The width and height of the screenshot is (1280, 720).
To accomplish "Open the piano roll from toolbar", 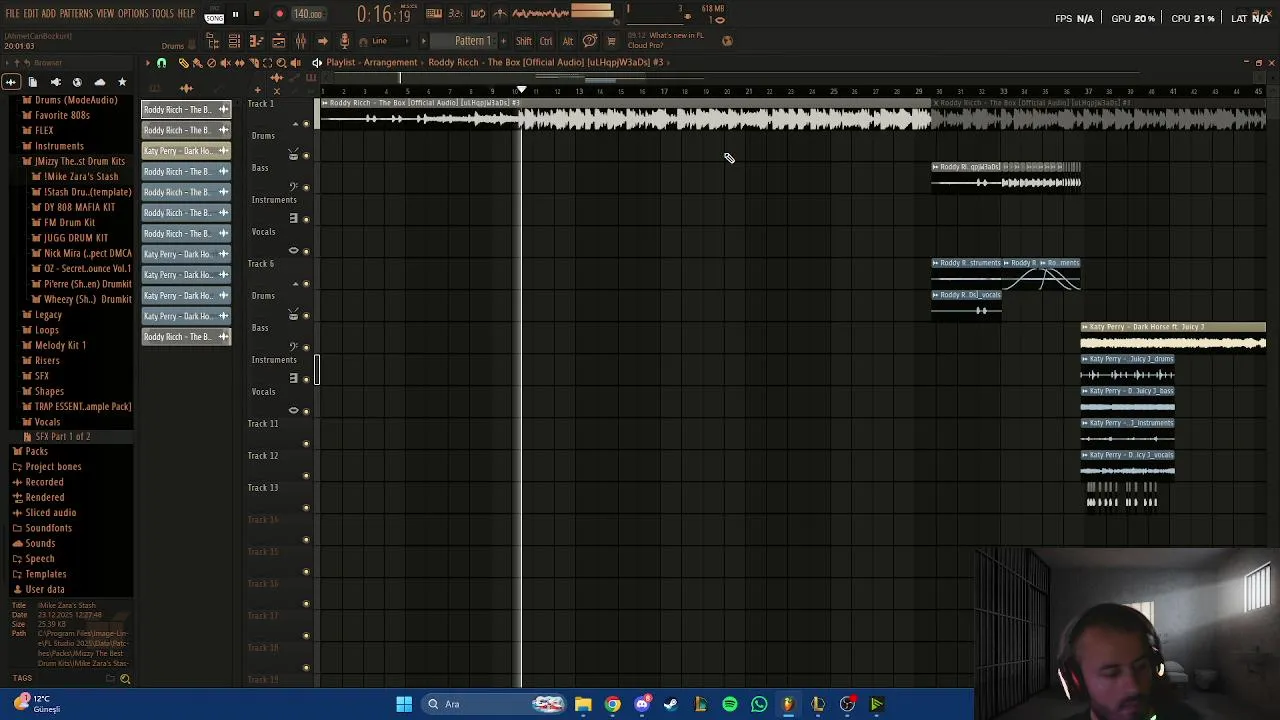I will (x=256, y=41).
